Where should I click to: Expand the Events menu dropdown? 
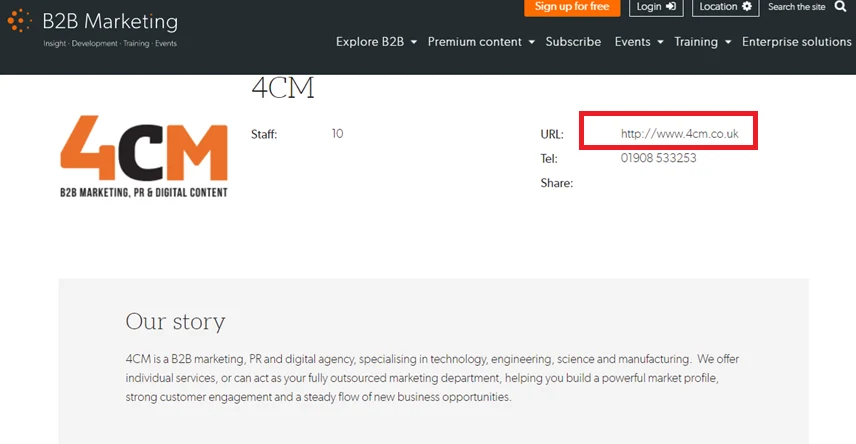[639, 42]
